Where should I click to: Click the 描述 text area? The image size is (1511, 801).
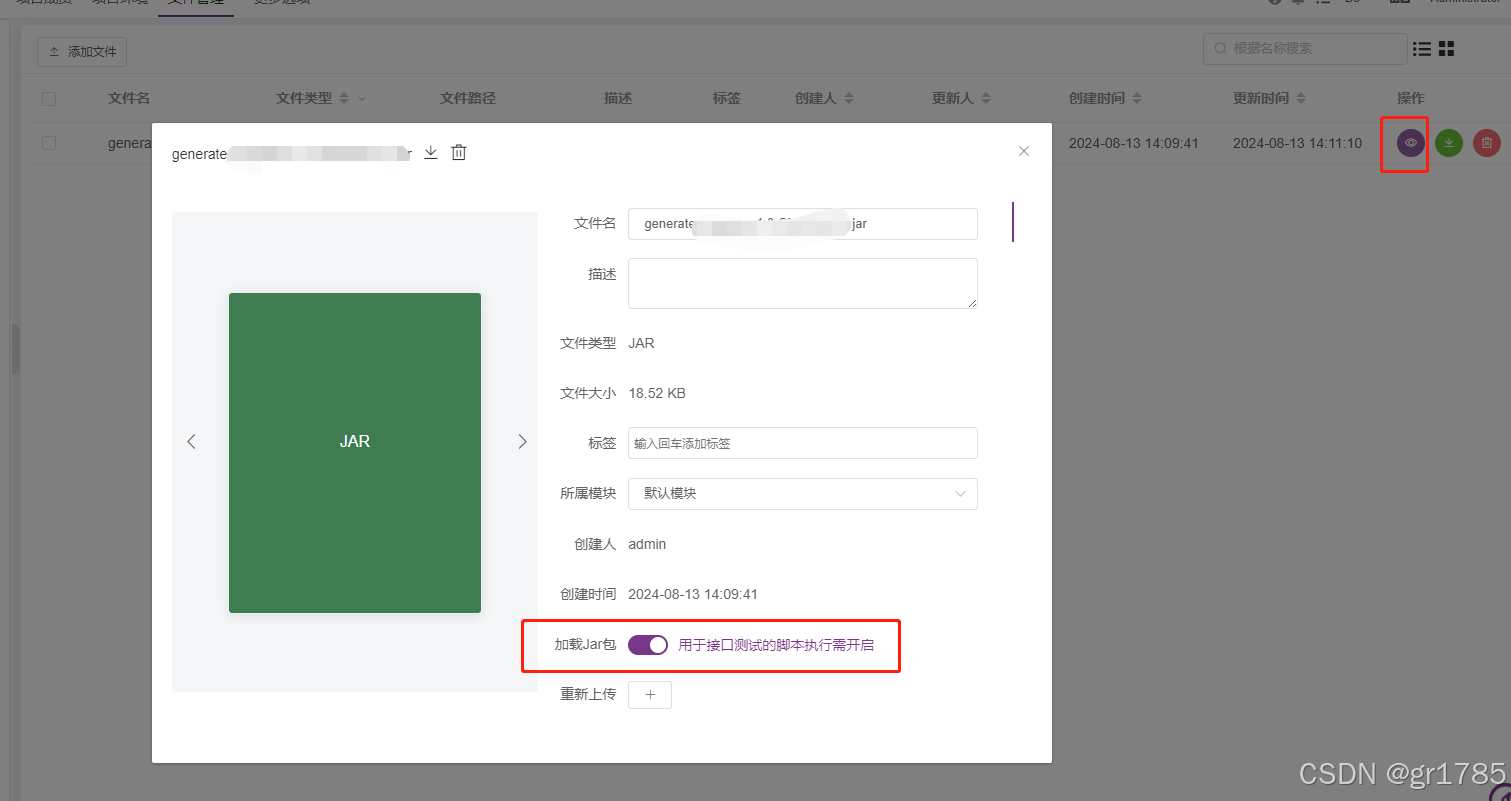click(x=803, y=283)
